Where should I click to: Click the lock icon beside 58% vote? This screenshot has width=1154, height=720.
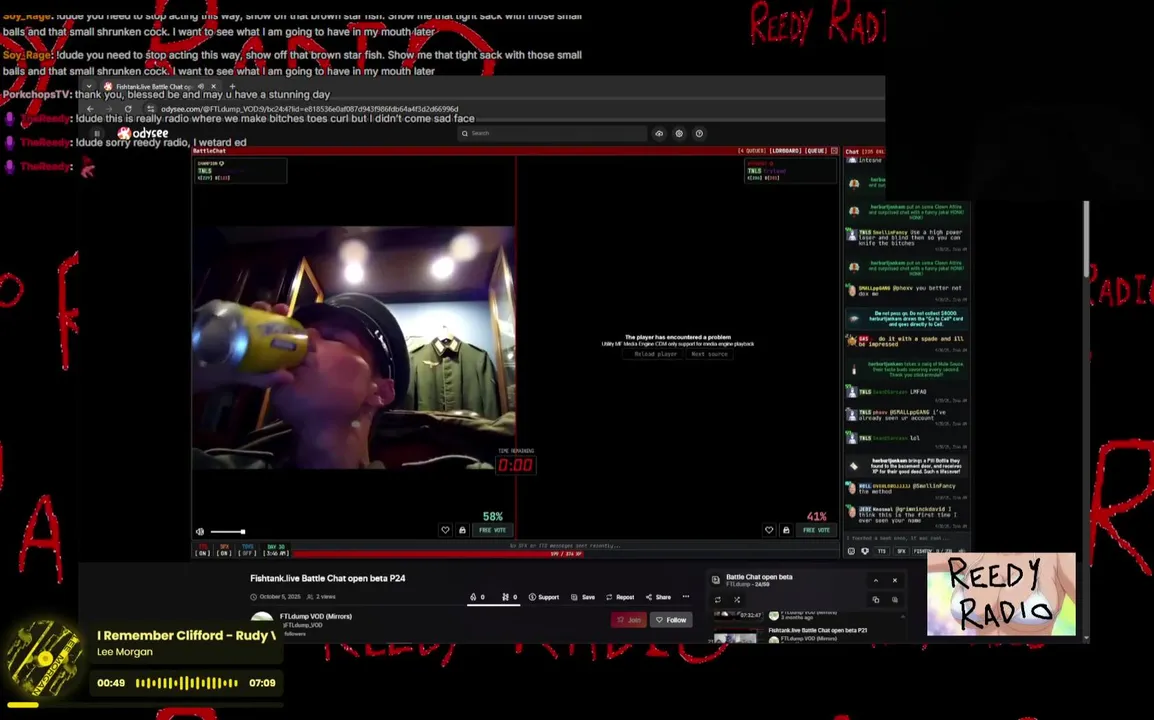(462, 530)
